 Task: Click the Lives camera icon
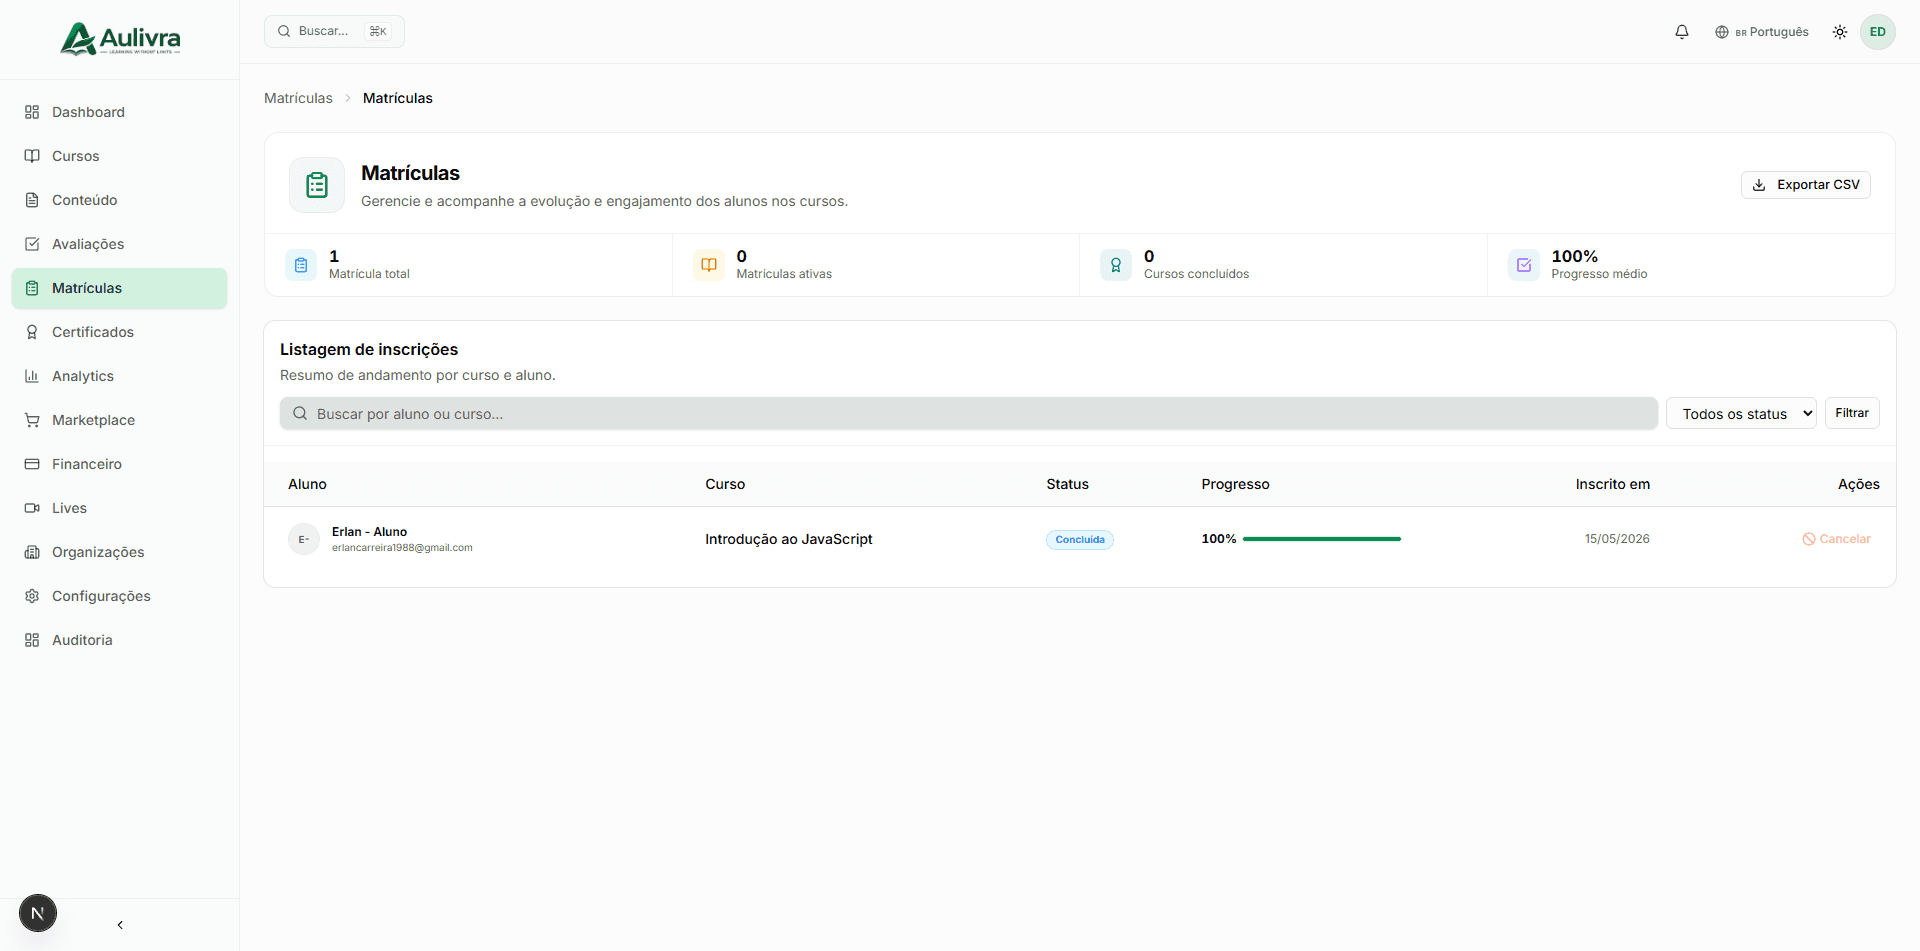[32, 508]
